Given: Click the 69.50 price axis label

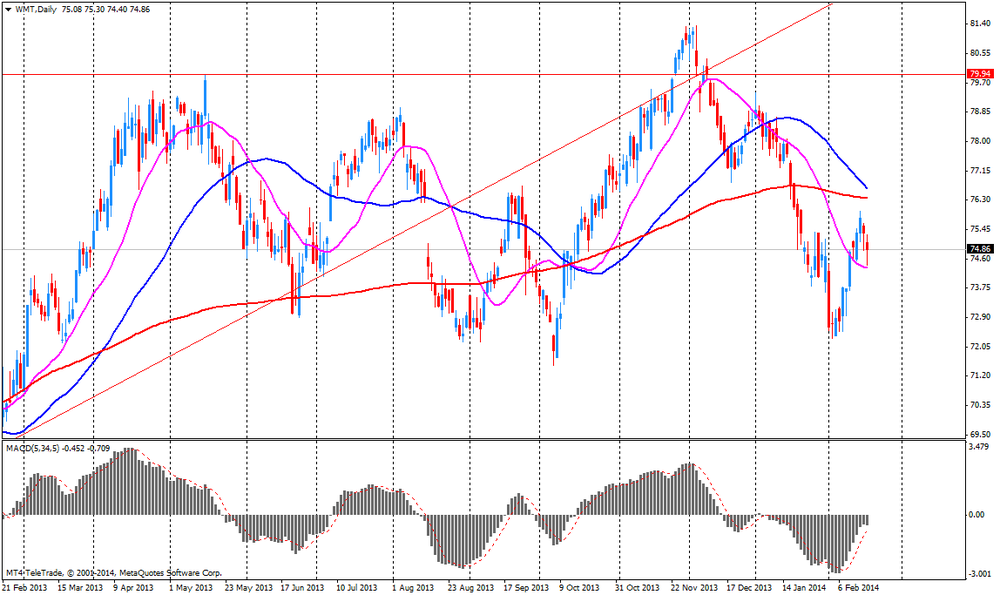Looking at the screenshot, I should (x=979, y=434).
